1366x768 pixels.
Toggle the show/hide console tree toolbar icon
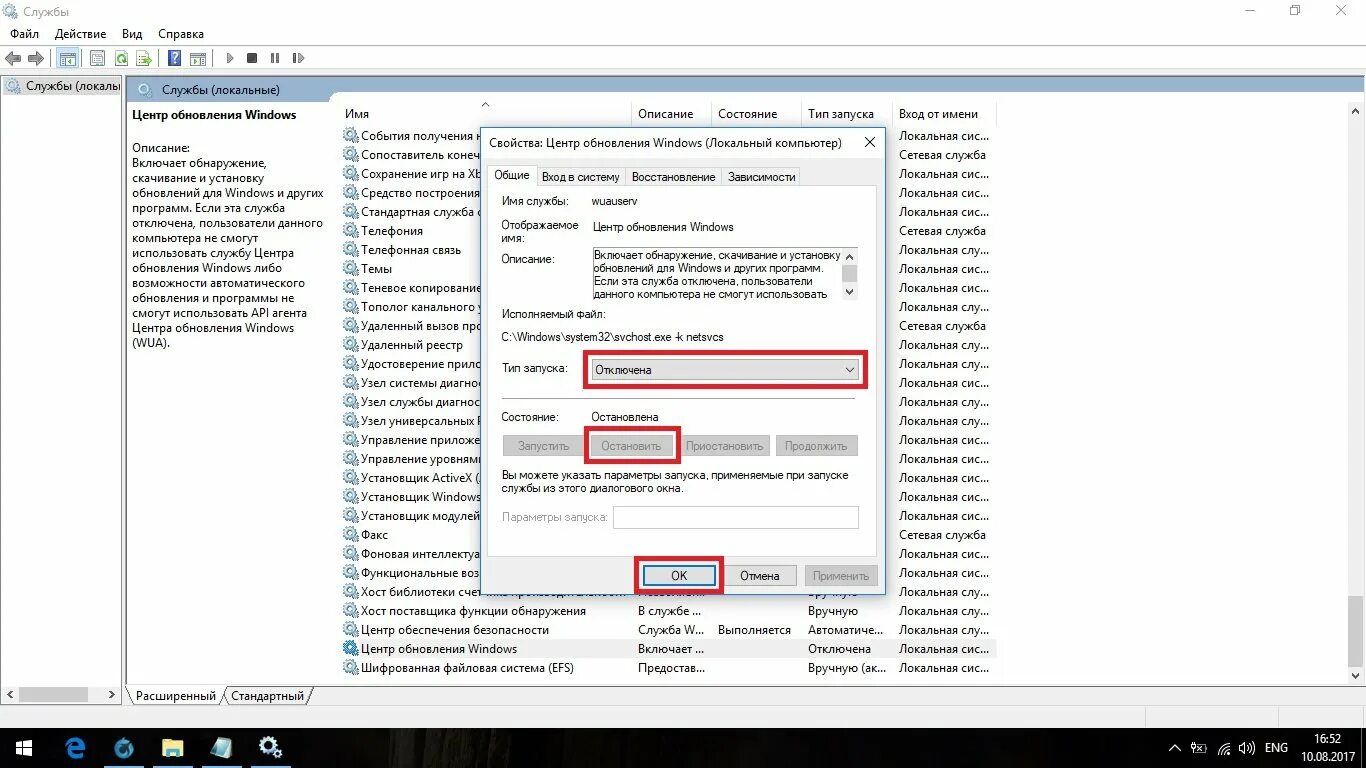pos(68,59)
